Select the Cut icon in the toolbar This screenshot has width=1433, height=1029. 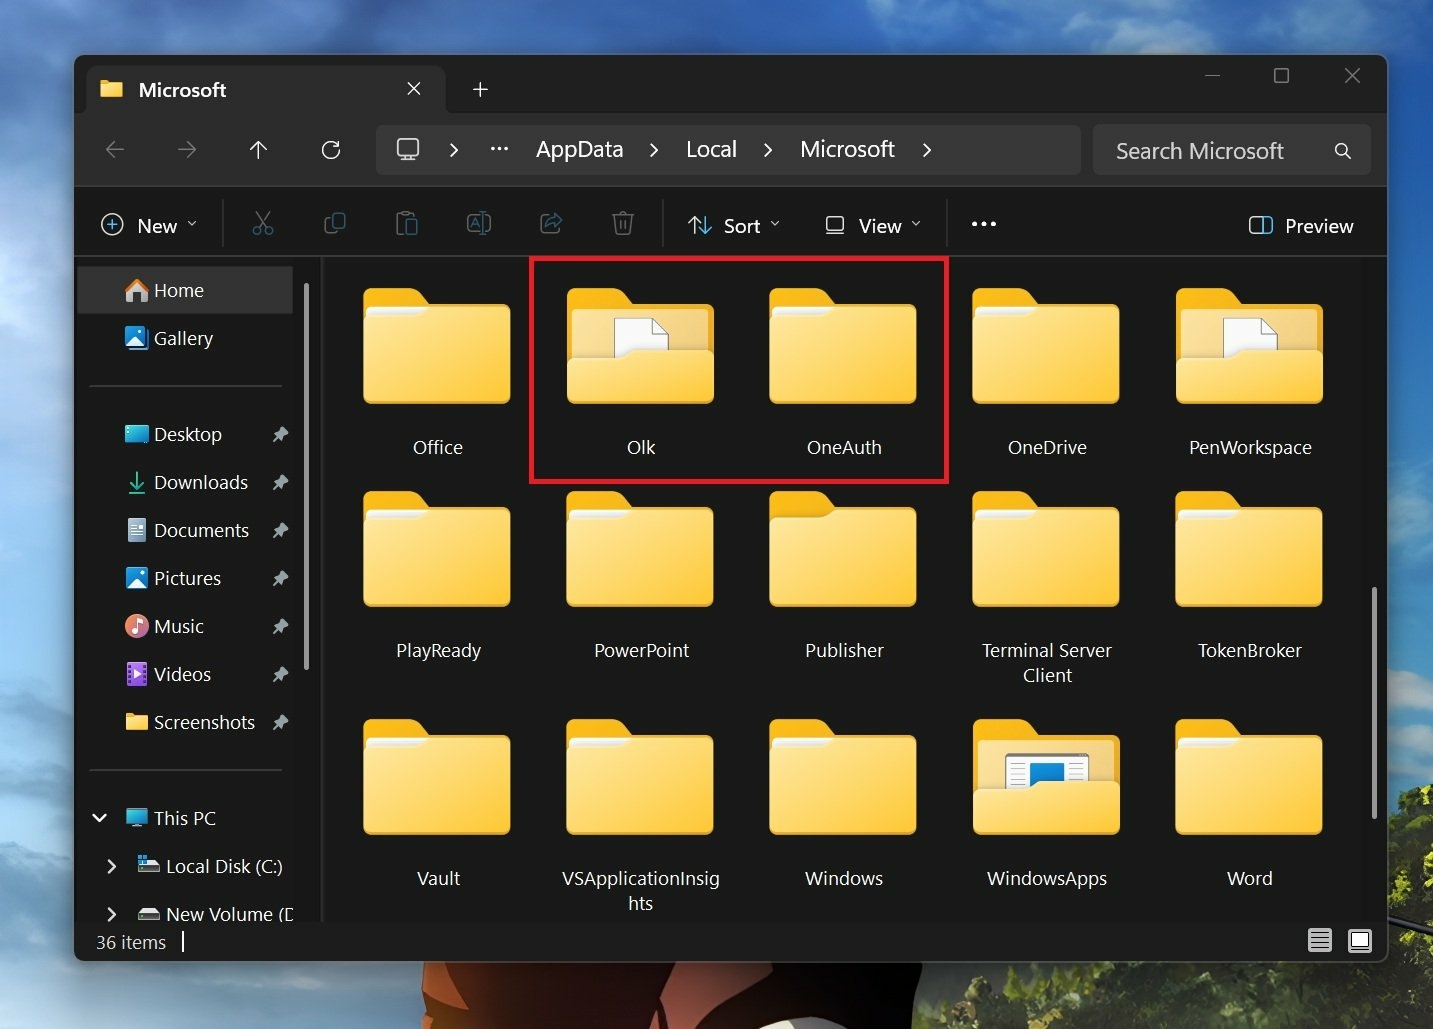263,223
